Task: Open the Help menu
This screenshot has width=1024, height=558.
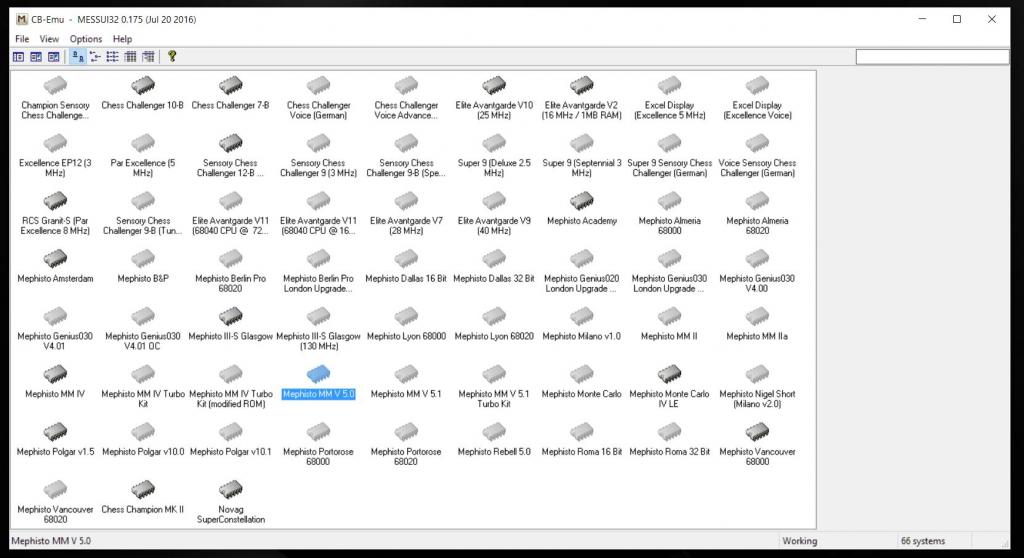Action: (122, 39)
